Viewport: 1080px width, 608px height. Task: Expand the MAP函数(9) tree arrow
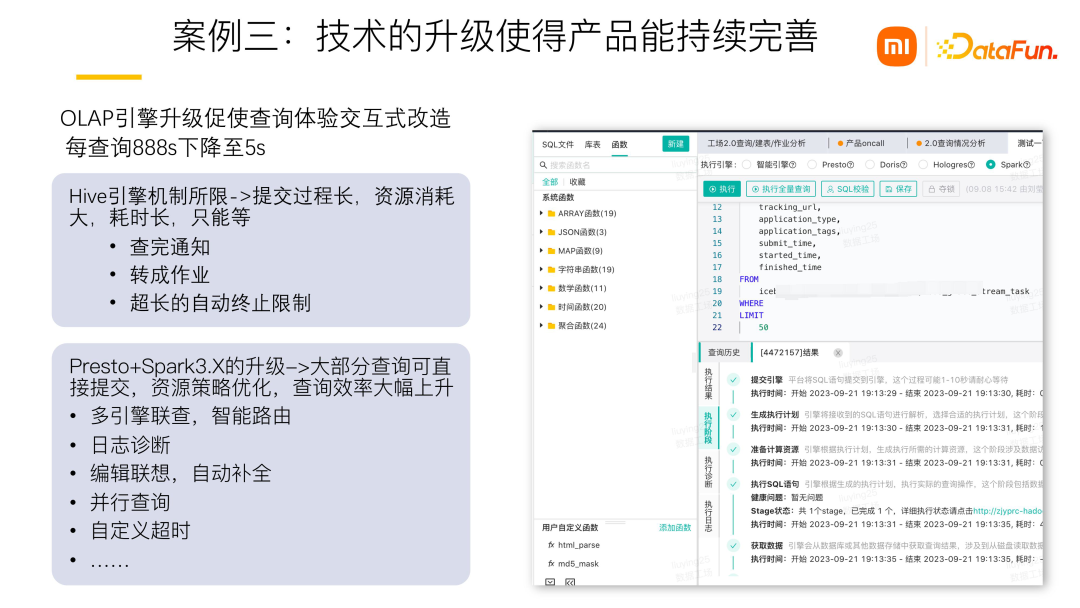541,251
